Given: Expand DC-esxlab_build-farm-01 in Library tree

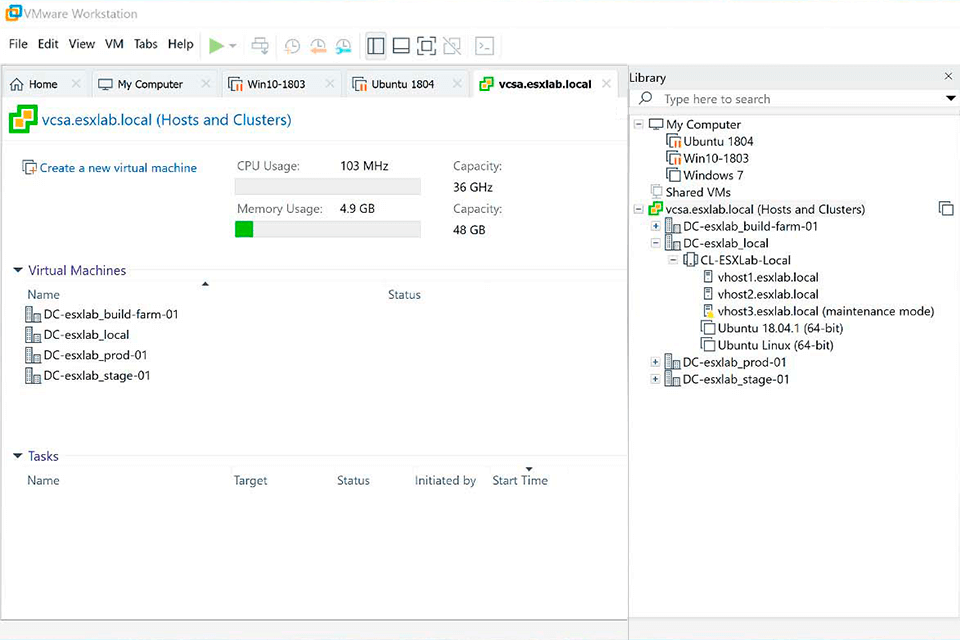Looking at the screenshot, I should (x=655, y=226).
